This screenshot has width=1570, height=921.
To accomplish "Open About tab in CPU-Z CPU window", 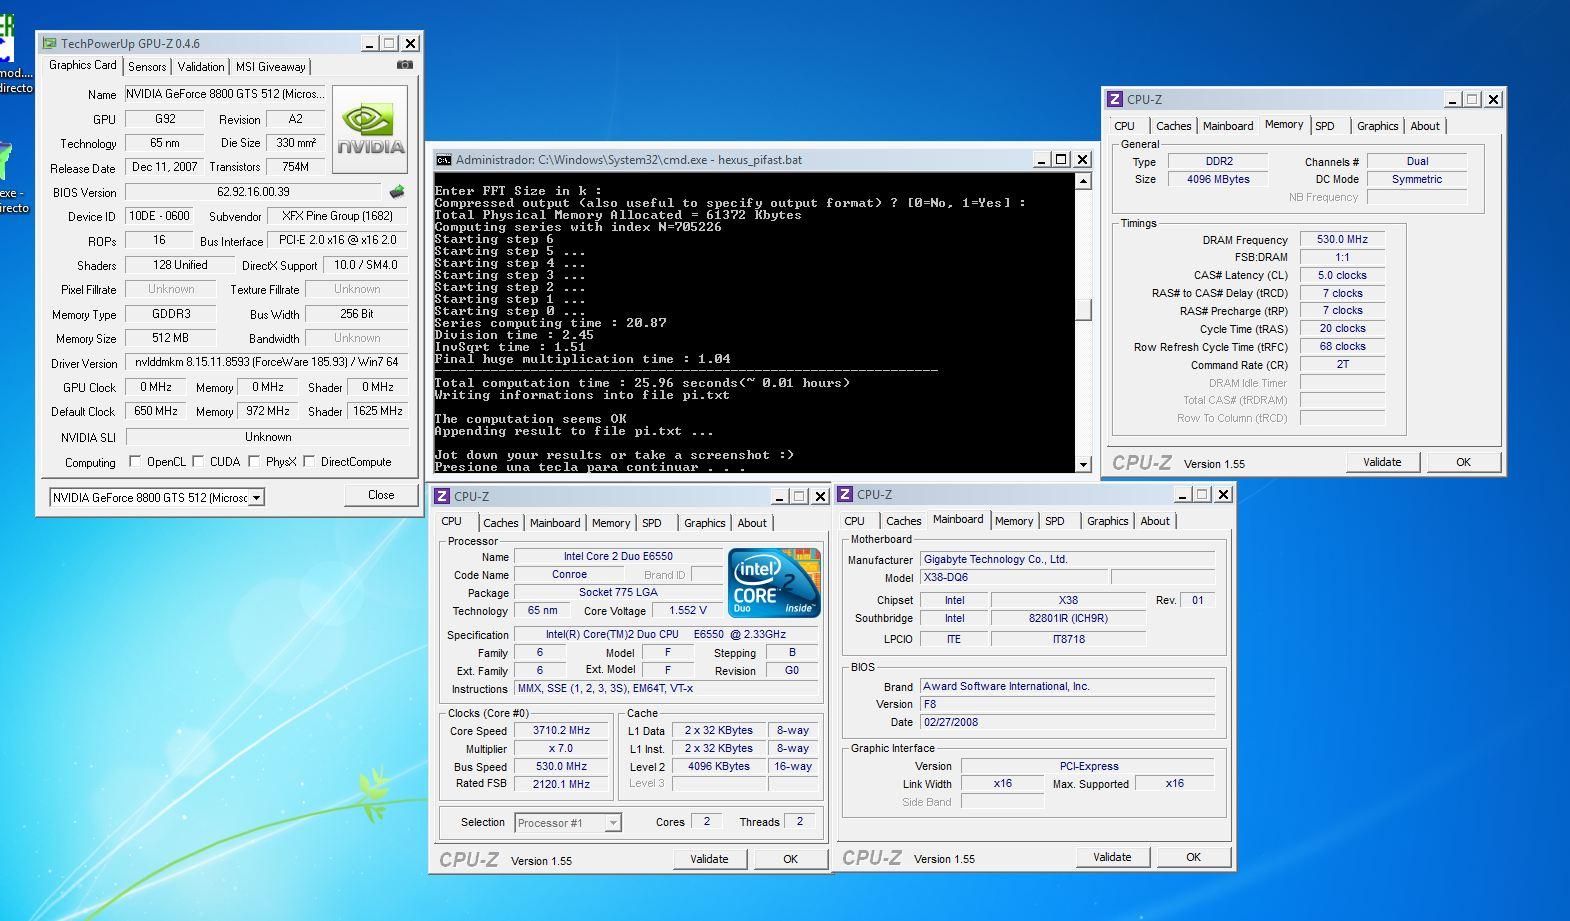I will pos(752,523).
